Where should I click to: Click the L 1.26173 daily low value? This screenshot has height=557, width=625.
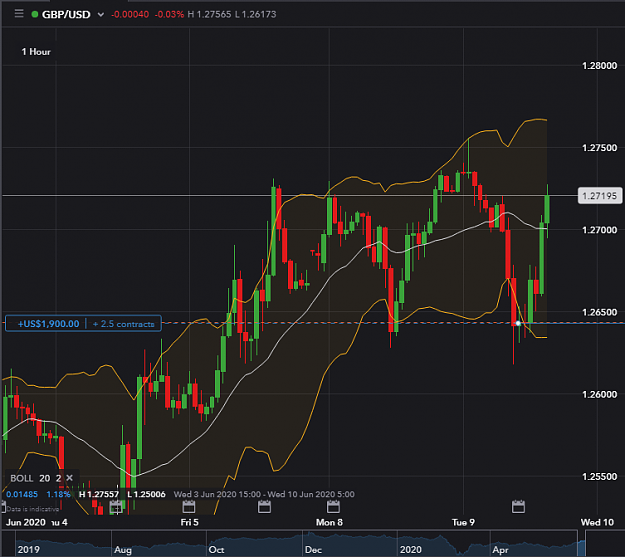[256, 15]
